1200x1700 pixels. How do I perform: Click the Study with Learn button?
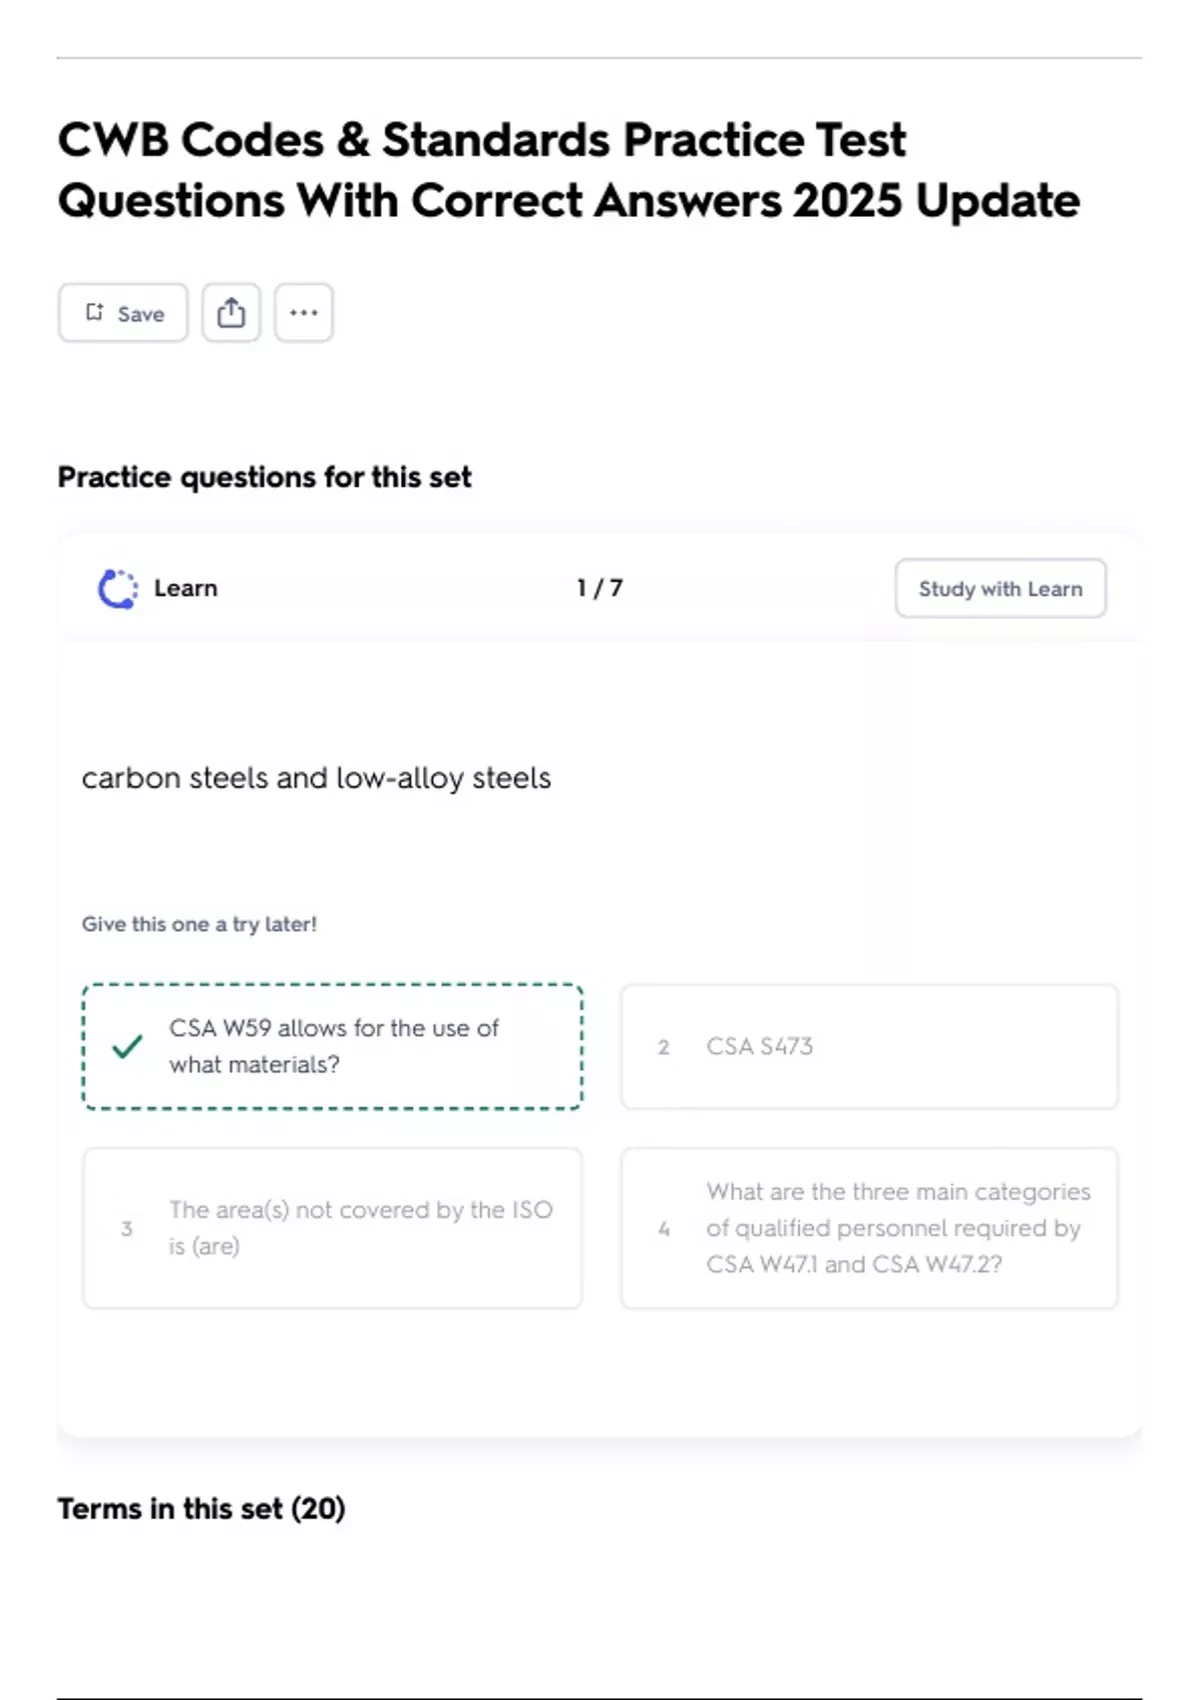click(1000, 589)
